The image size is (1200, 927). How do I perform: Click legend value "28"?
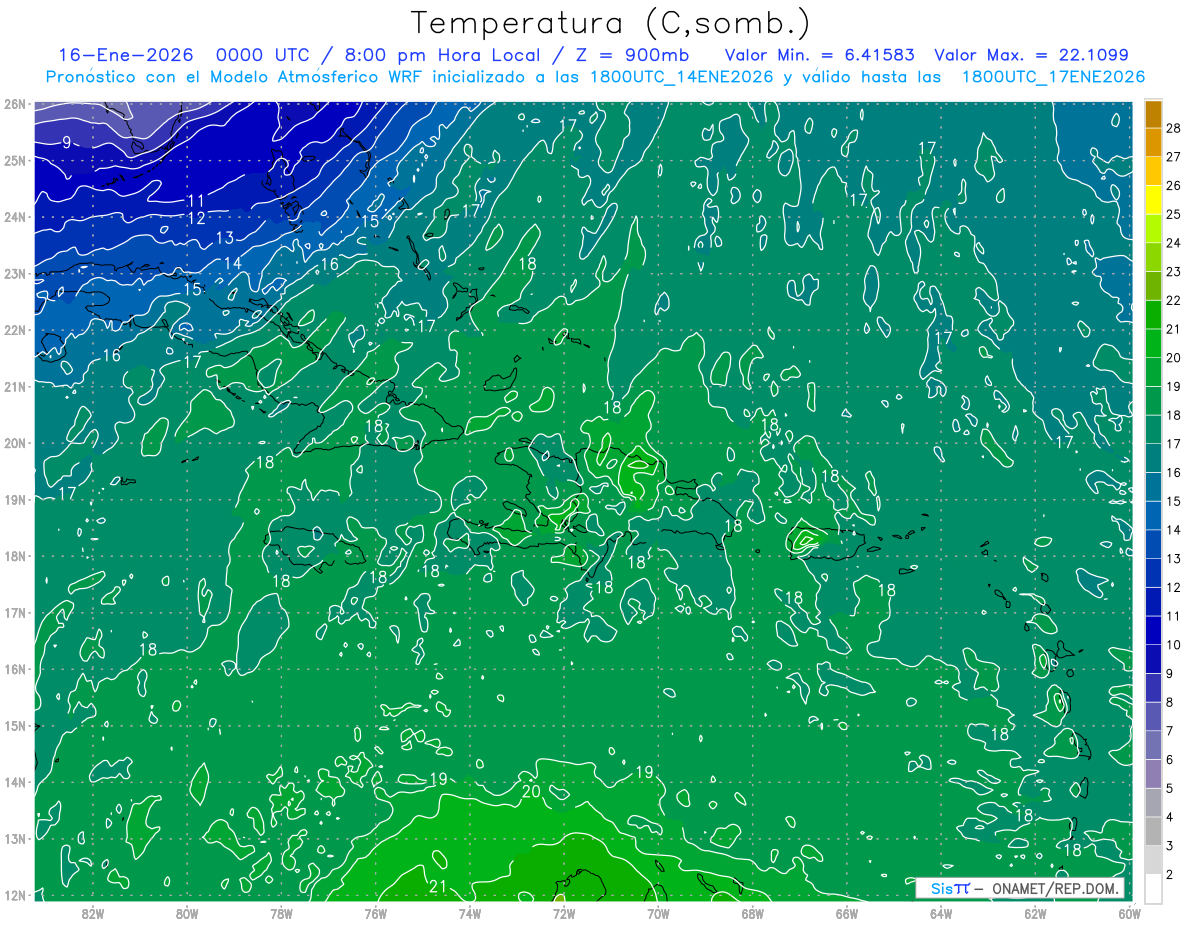click(x=1174, y=128)
